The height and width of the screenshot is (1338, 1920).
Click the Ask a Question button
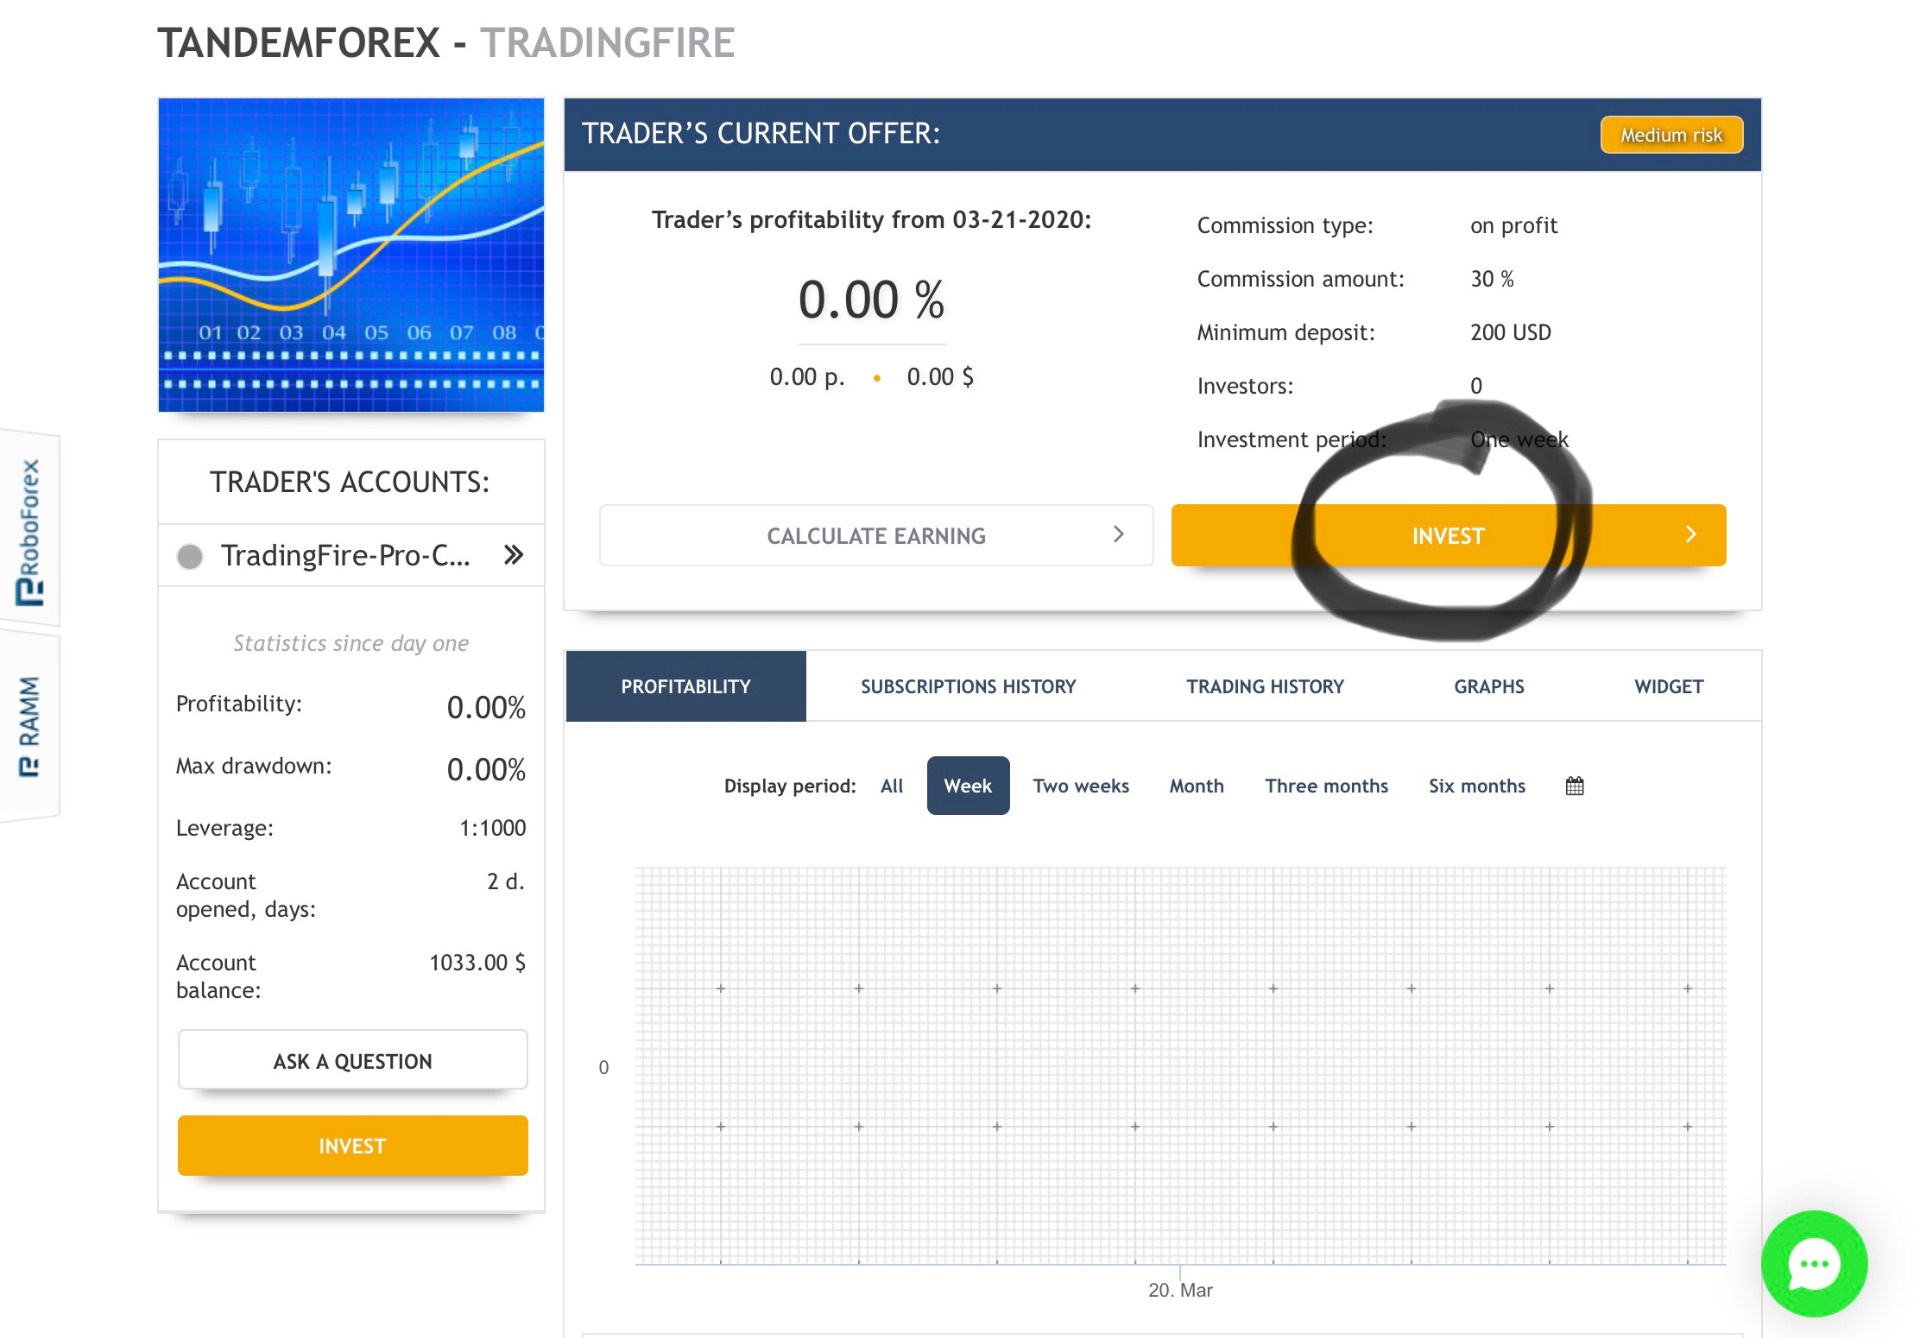pyautogui.click(x=352, y=1061)
